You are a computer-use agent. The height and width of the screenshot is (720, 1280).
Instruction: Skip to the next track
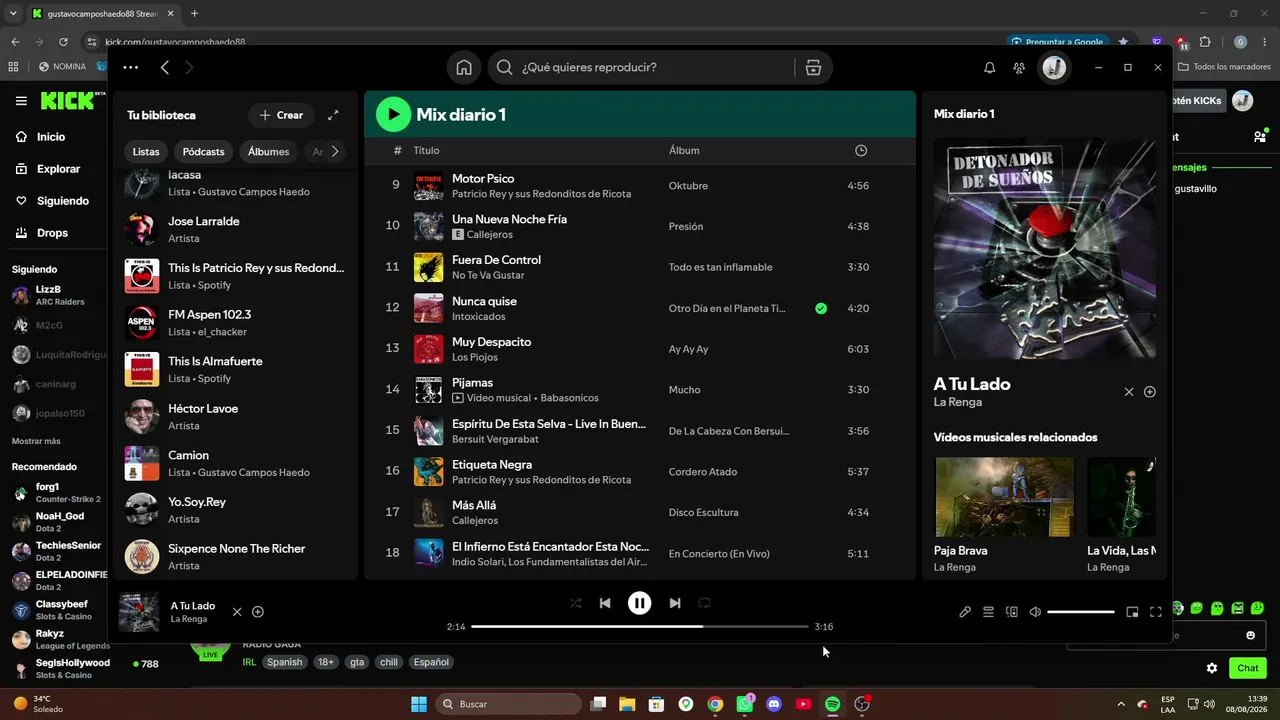[x=675, y=603]
